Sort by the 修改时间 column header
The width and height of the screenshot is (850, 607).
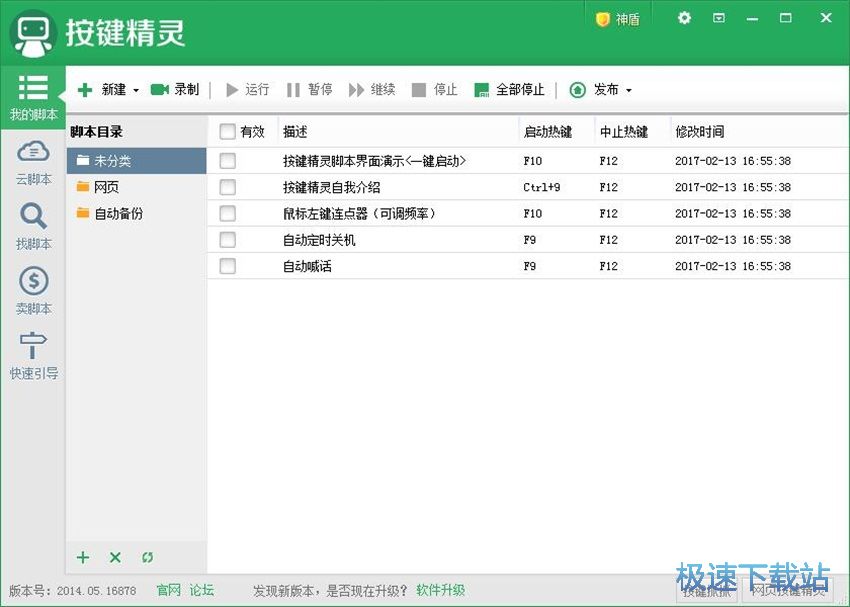coord(759,131)
